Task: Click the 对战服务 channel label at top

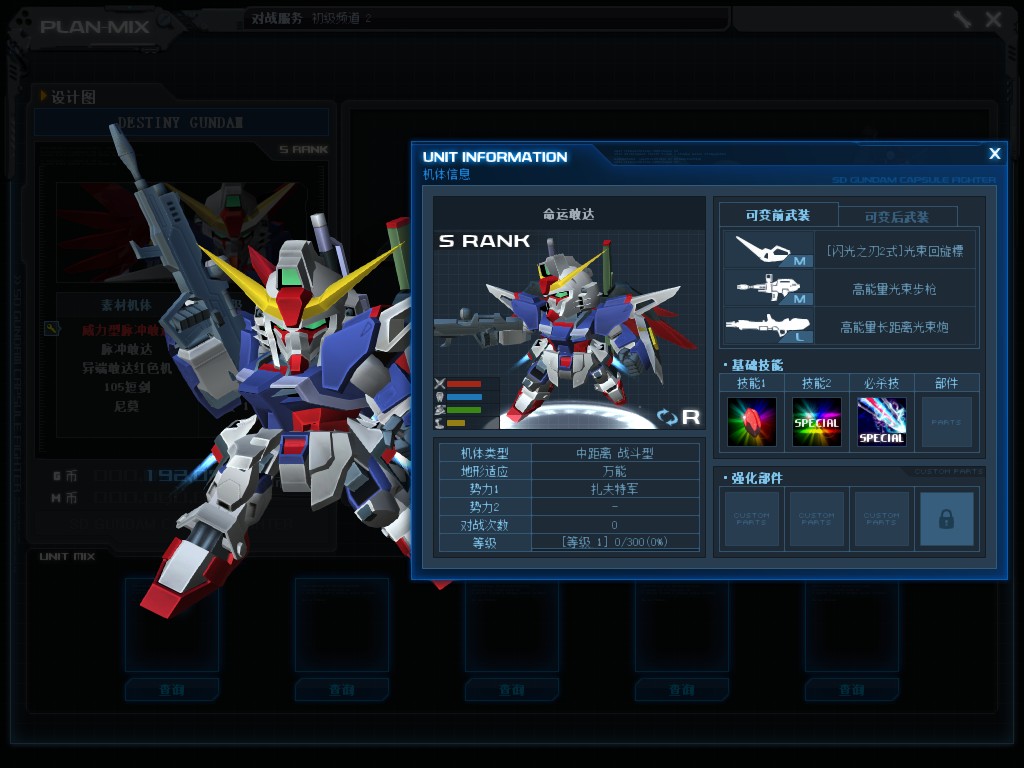Action: 277,18
